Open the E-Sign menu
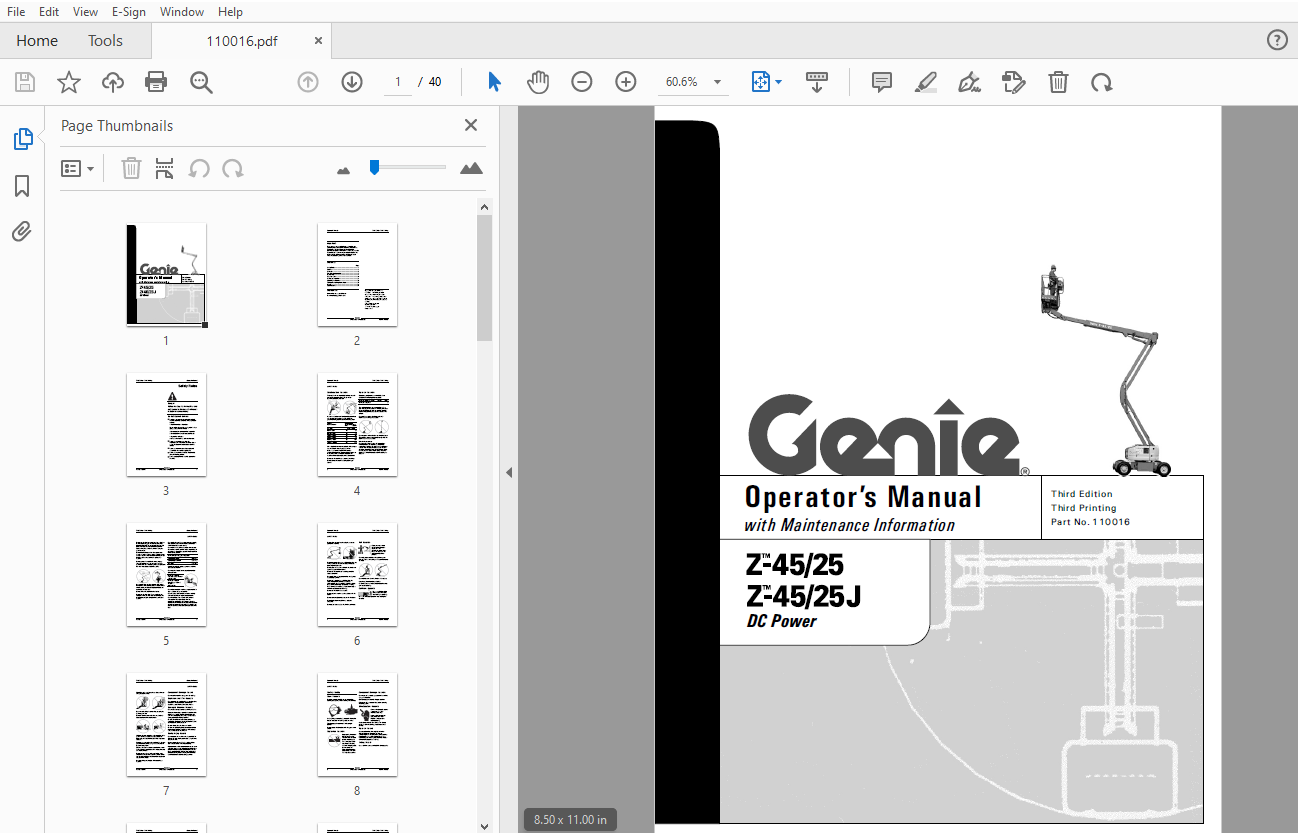The width and height of the screenshot is (1298, 833). point(129,11)
